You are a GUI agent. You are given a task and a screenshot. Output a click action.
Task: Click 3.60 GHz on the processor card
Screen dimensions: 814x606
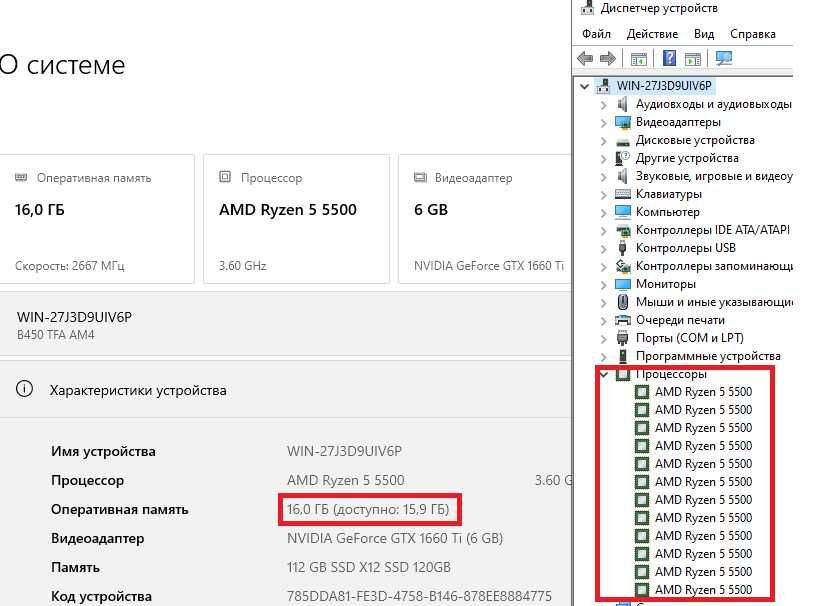tap(242, 266)
